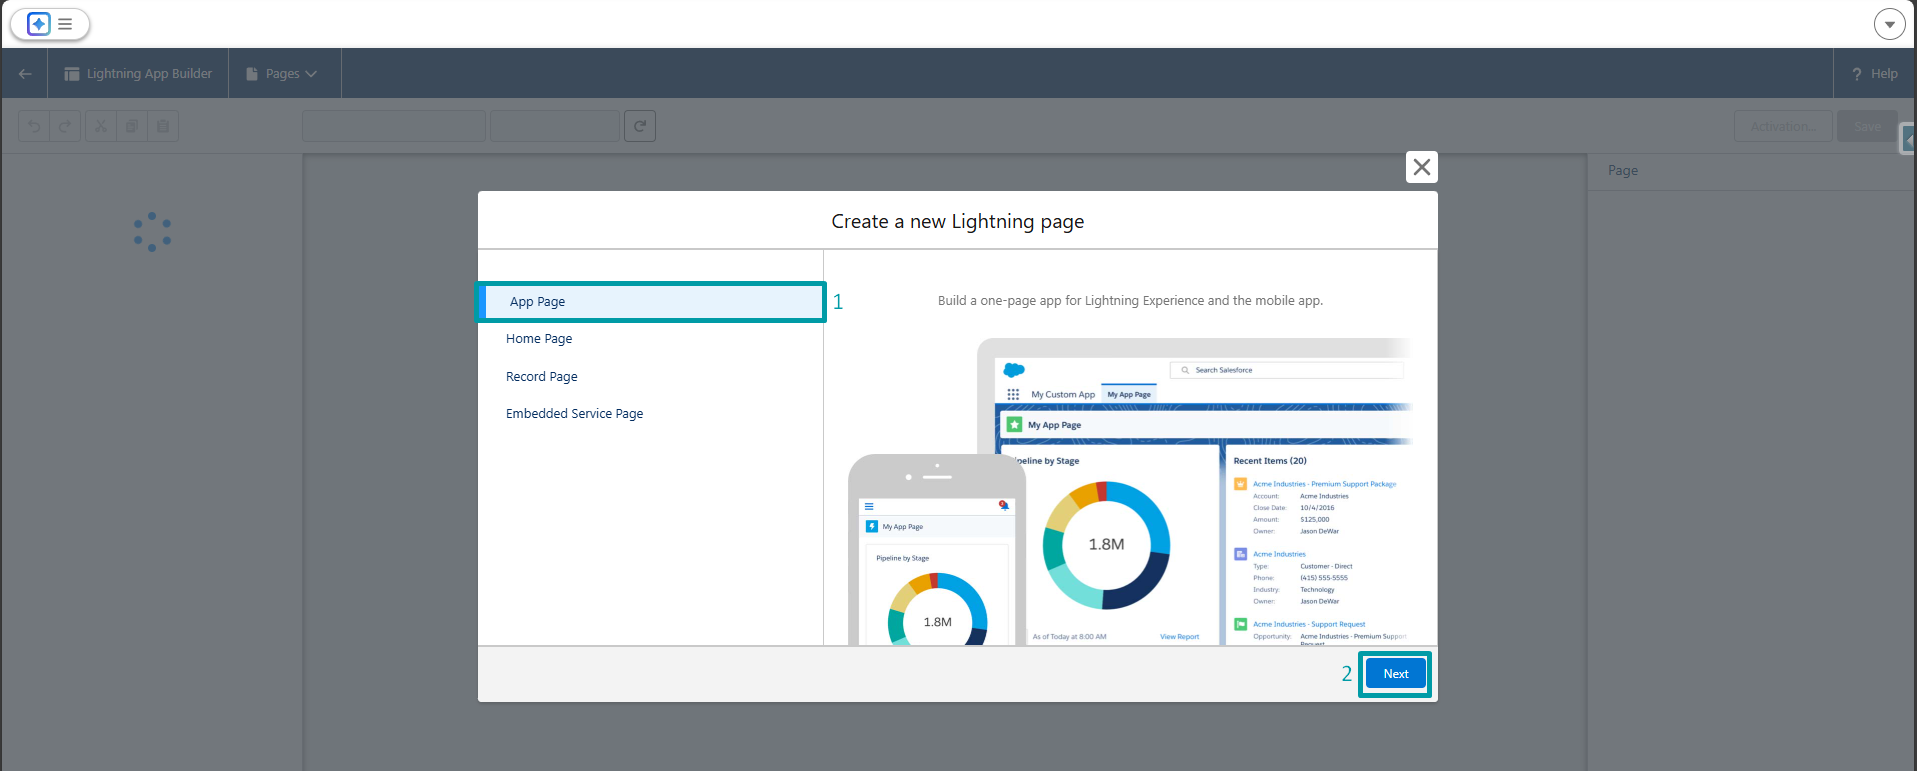Click the cut scissors icon

click(100, 126)
